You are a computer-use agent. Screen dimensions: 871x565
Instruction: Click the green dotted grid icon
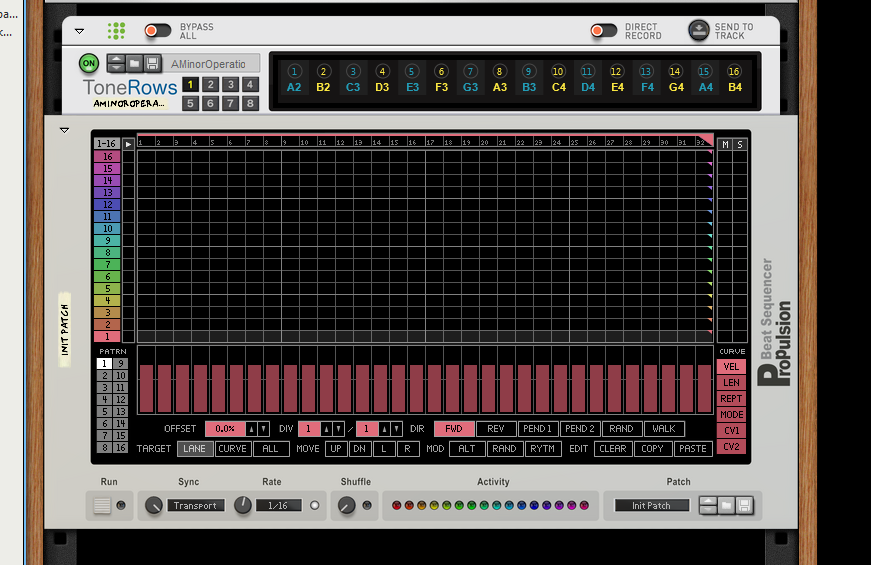[x=116, y=31]
